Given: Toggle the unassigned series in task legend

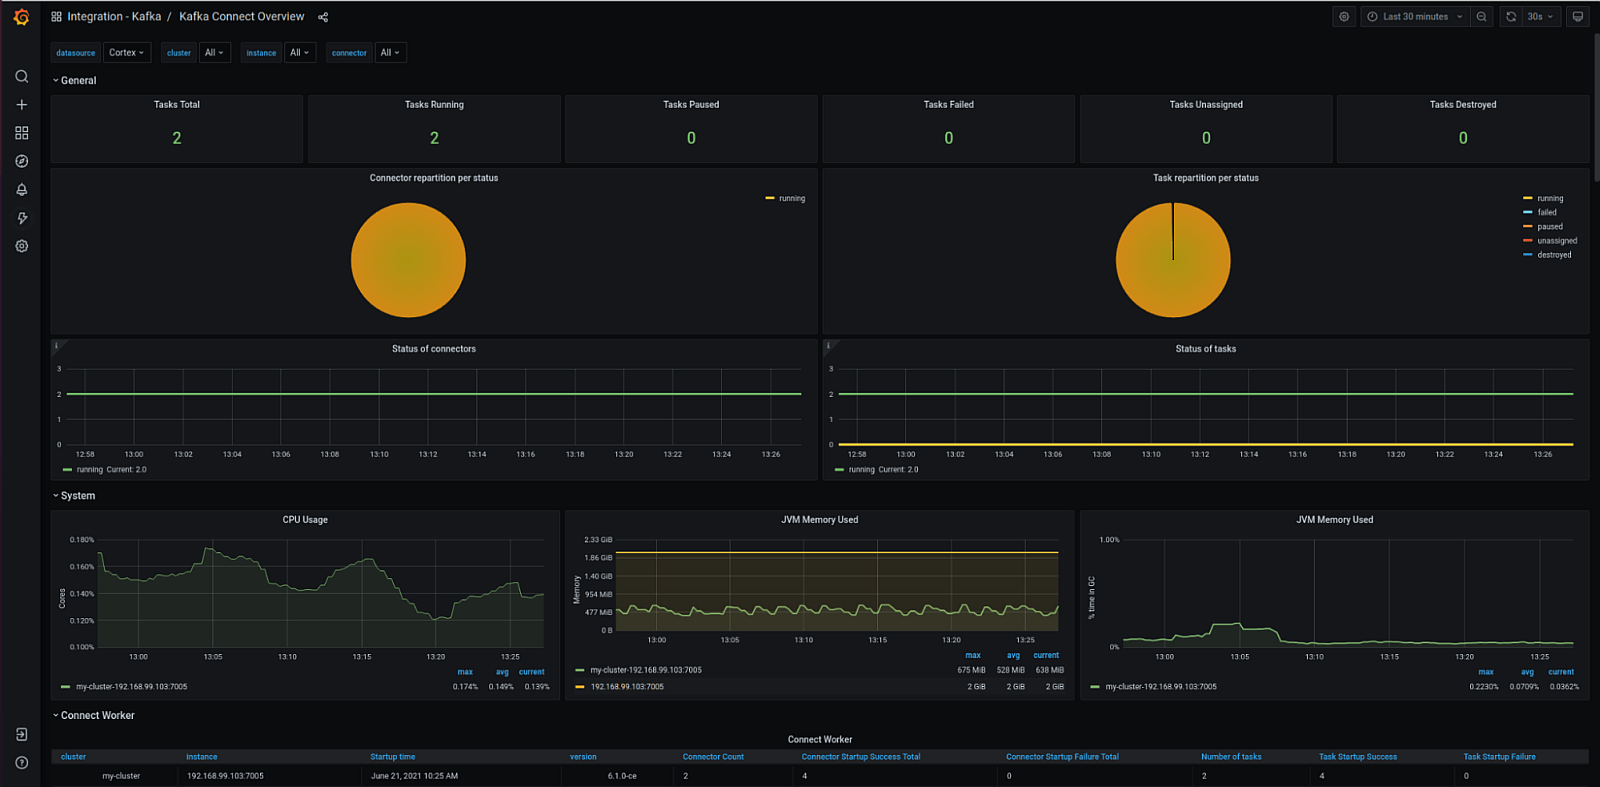Looking at the screenshot, I should [x=1556, y=241].
